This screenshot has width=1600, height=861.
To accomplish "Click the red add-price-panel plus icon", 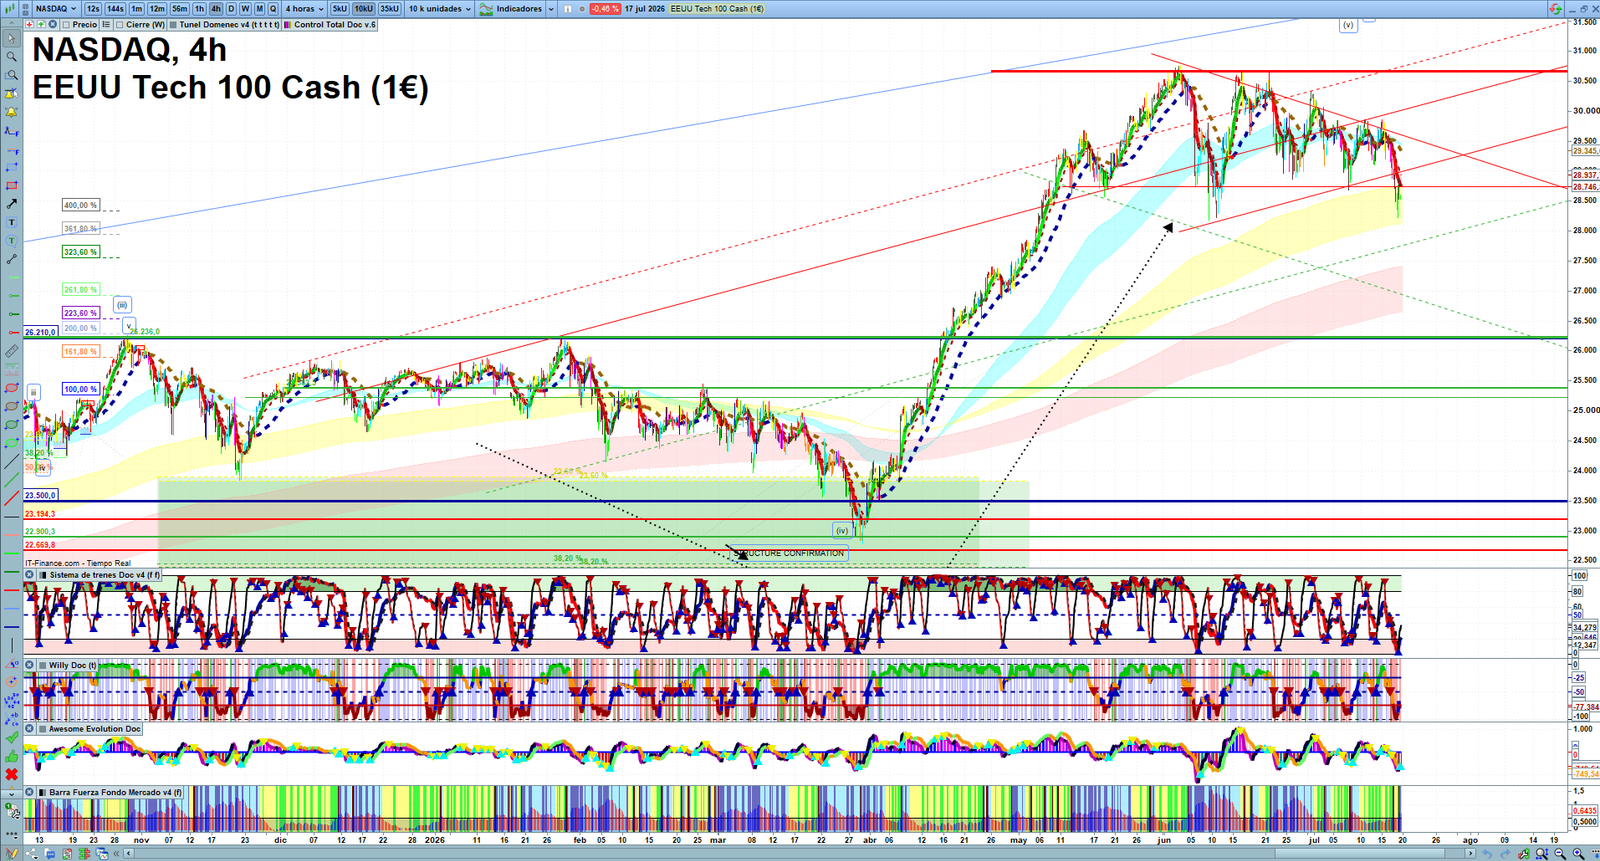I will click(30, 24).
